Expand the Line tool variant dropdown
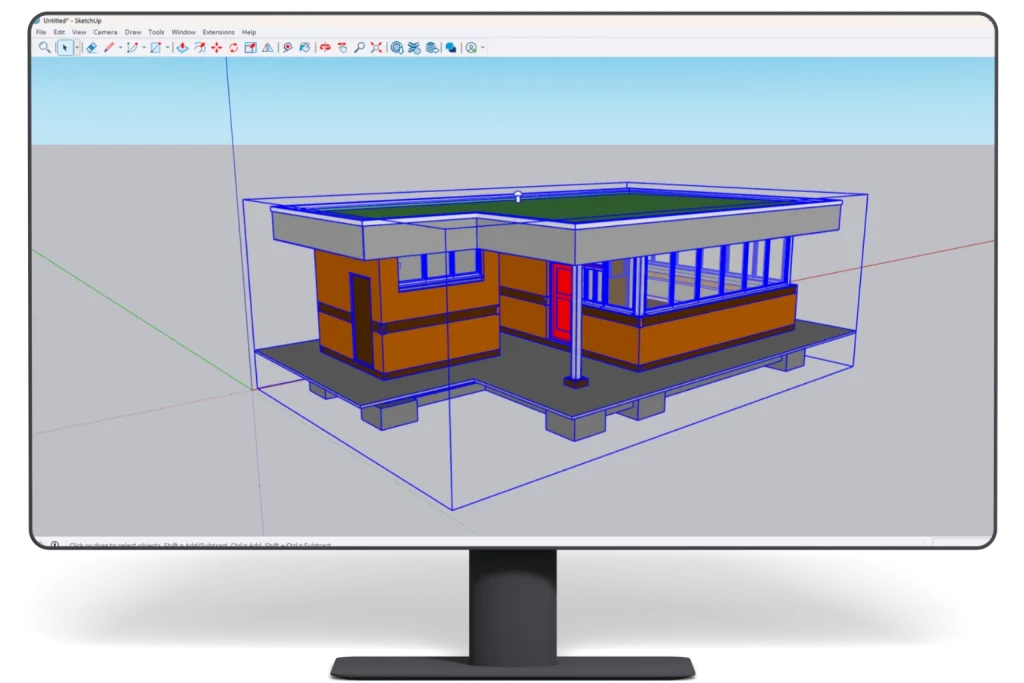 pyautogui.click(x=121, y=47)
